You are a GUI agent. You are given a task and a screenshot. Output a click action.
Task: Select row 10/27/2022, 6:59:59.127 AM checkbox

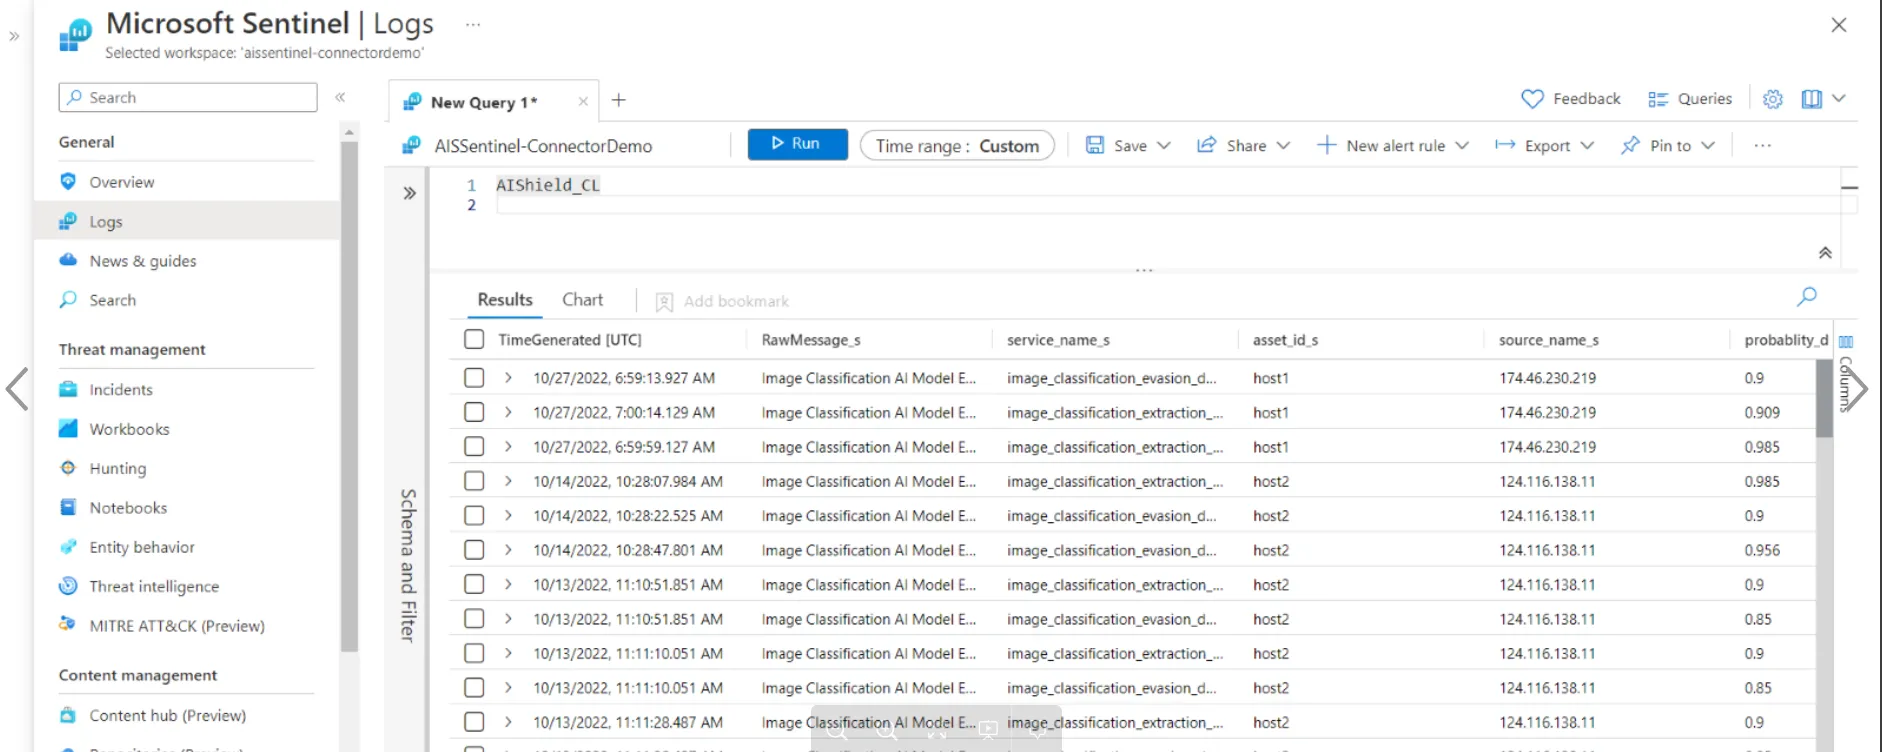click(474, 447)
